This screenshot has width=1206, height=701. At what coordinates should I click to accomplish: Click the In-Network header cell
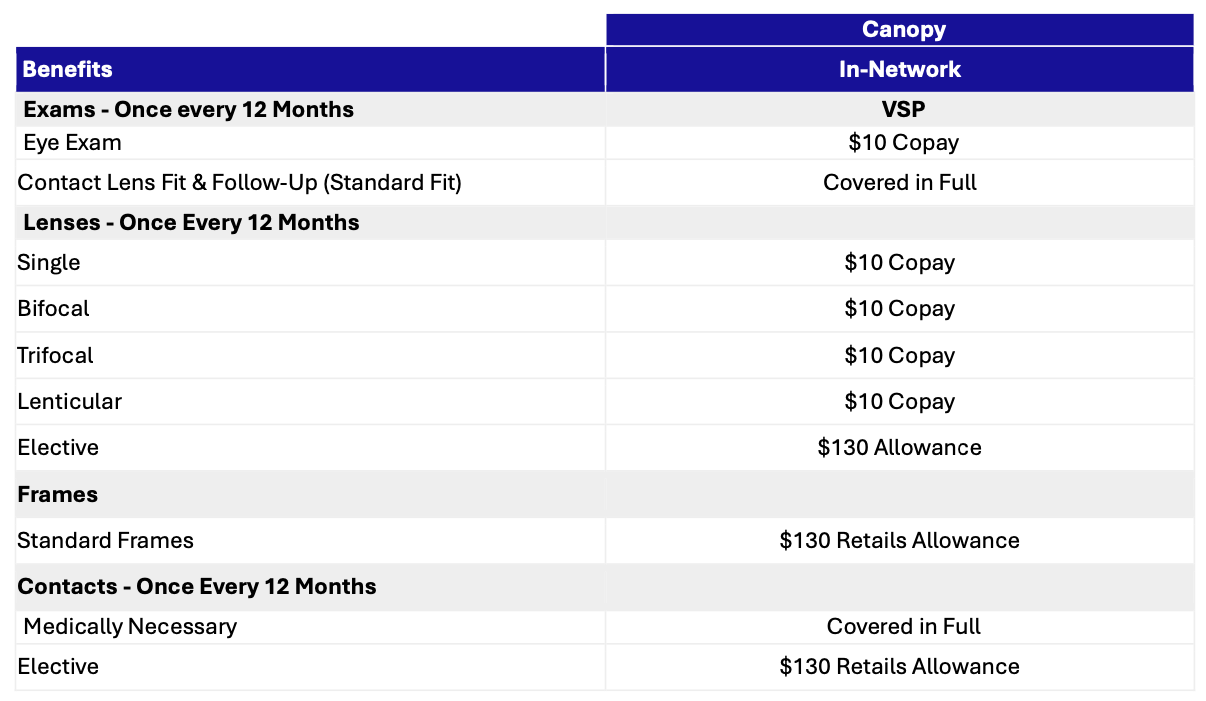coord(899,70)
